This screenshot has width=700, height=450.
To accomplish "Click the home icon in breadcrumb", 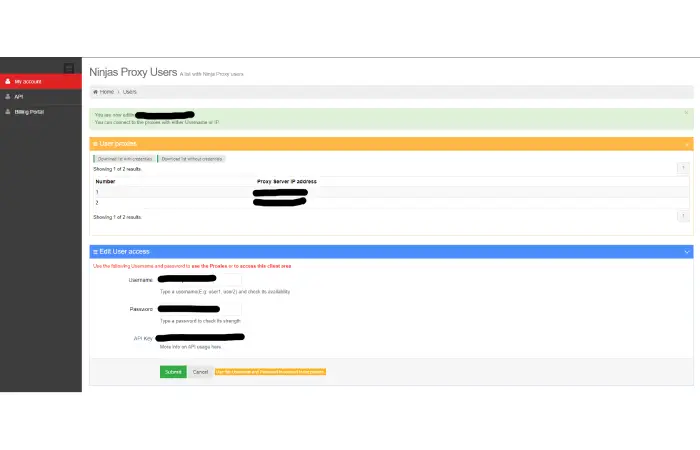I will click(x=95, y=92).
